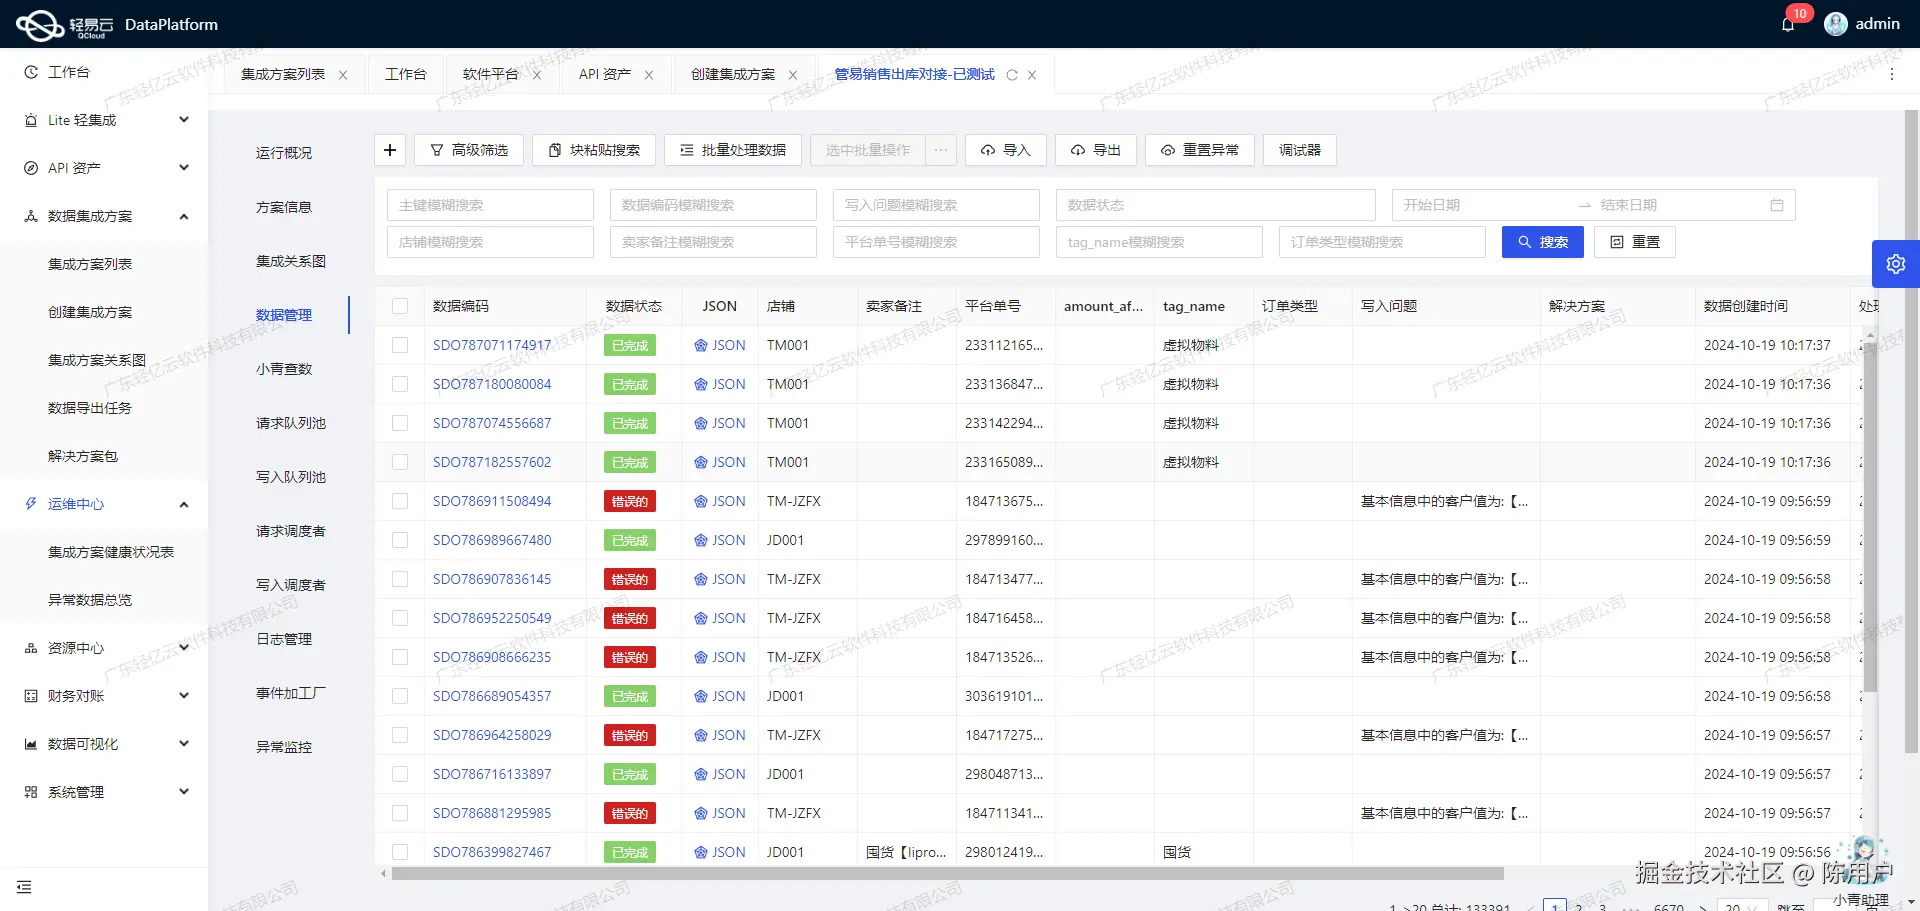
Task: Toggle the select-all header checkbox
Action: tap(400, 306)
